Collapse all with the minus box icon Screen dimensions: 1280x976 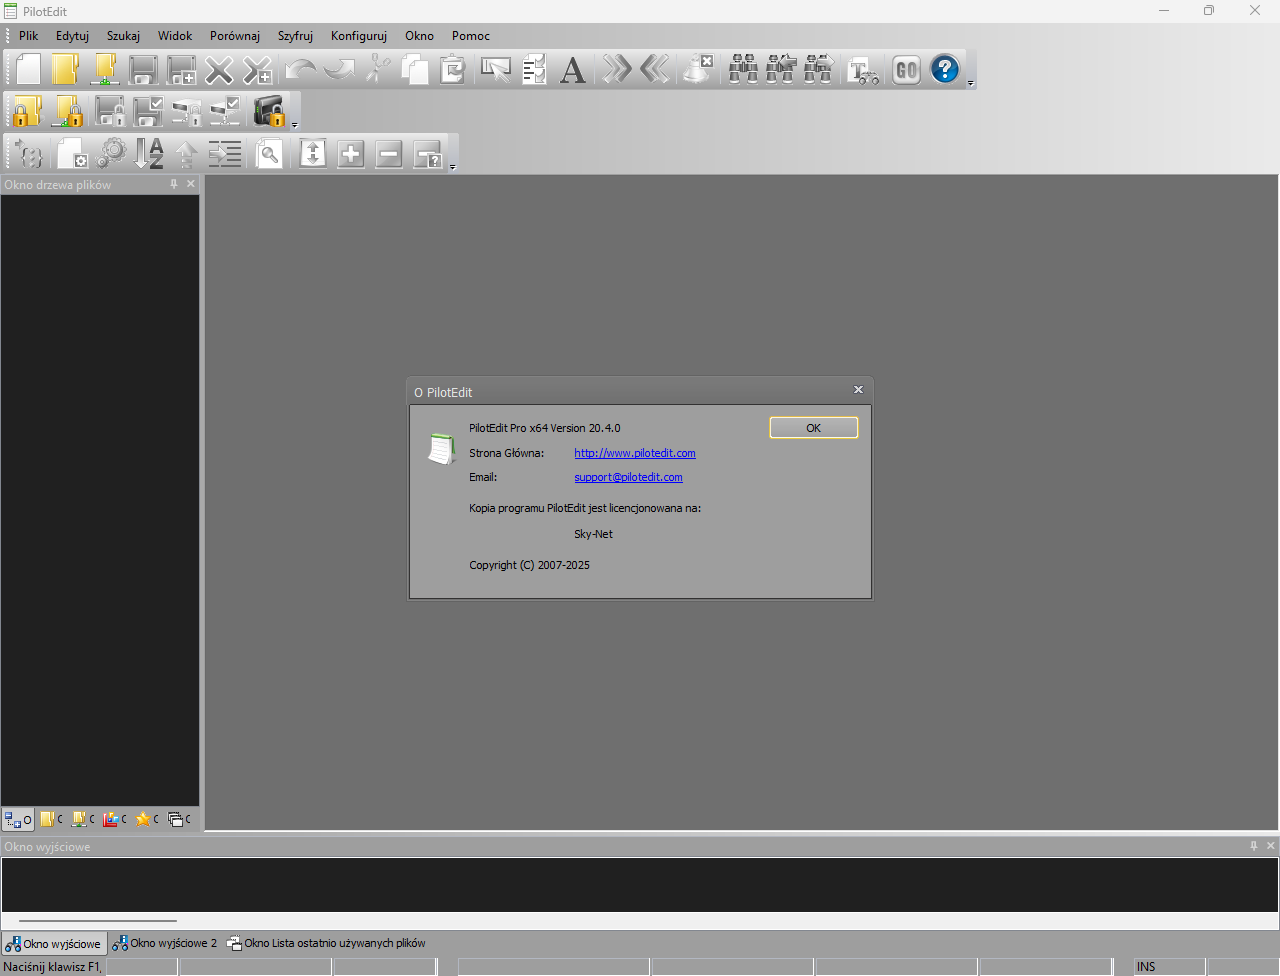389,153
